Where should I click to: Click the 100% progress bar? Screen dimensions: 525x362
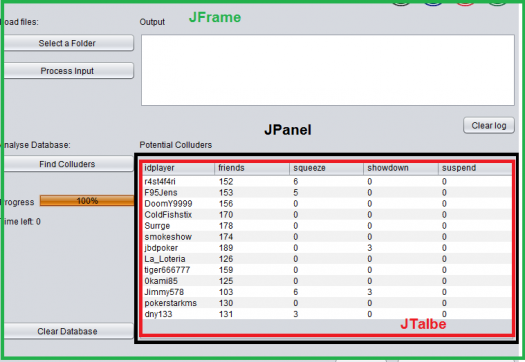[87, 201]
